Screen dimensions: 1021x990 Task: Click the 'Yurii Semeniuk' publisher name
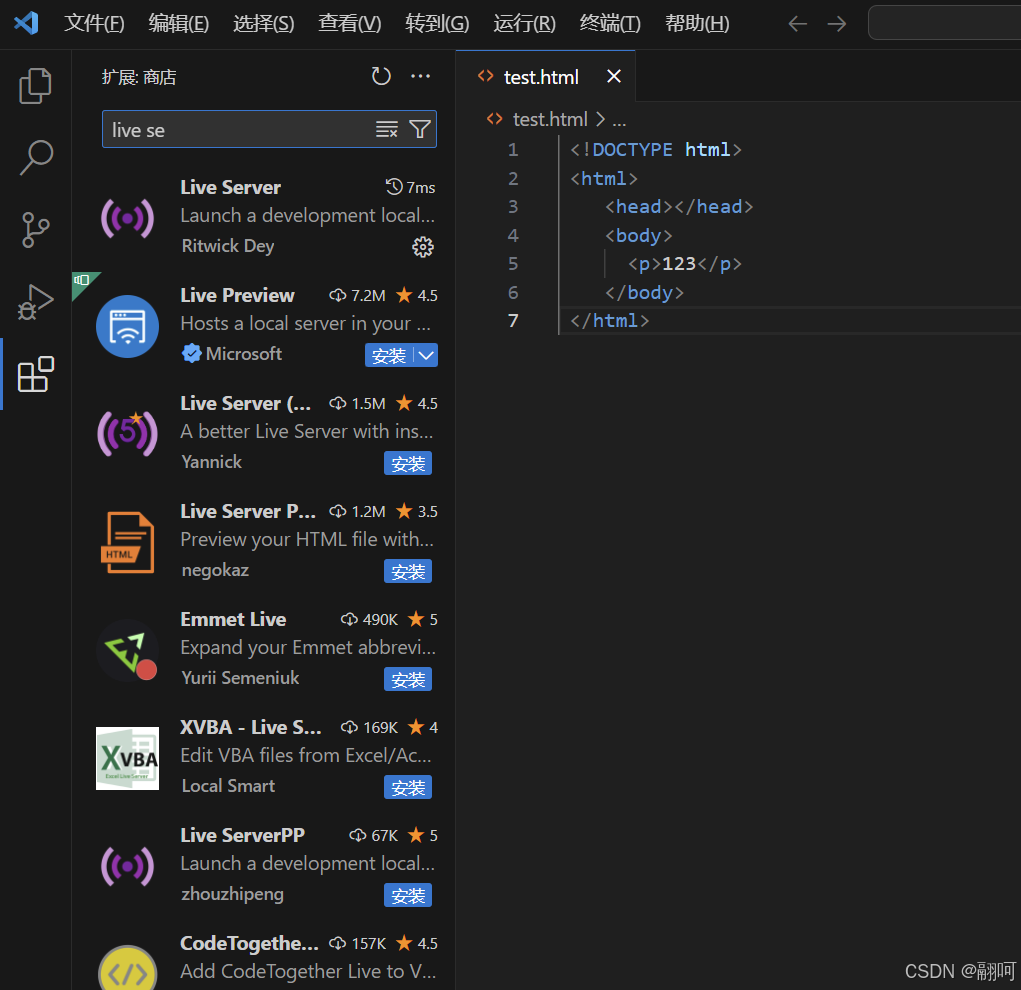click(x=240, y=678)
